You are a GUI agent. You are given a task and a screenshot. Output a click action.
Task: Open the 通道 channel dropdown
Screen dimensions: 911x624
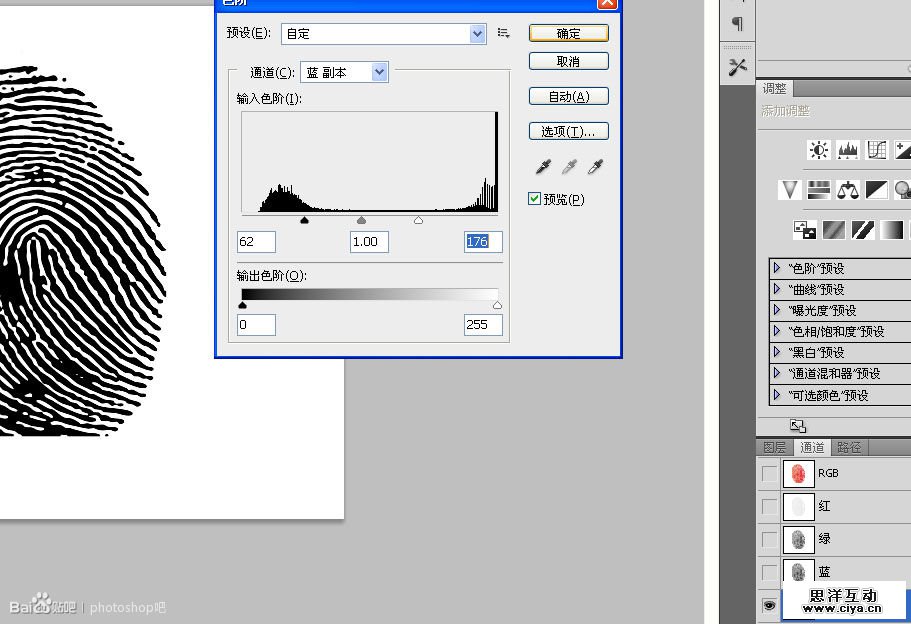(344, 72)
